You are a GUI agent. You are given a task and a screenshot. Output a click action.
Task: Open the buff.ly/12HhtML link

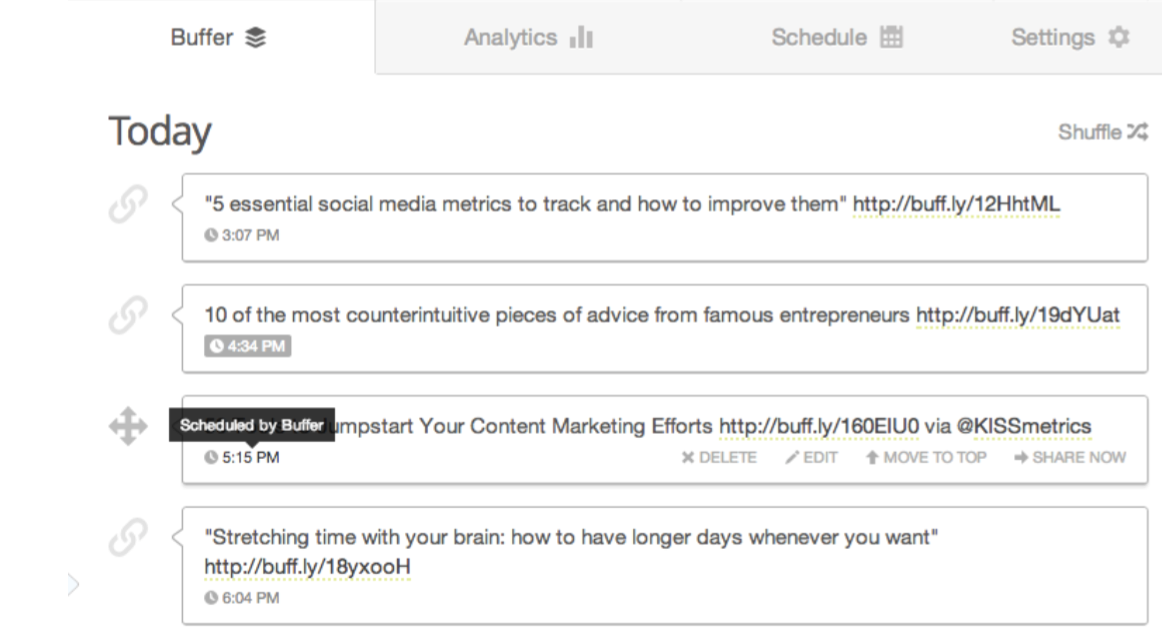click(956, 204)
